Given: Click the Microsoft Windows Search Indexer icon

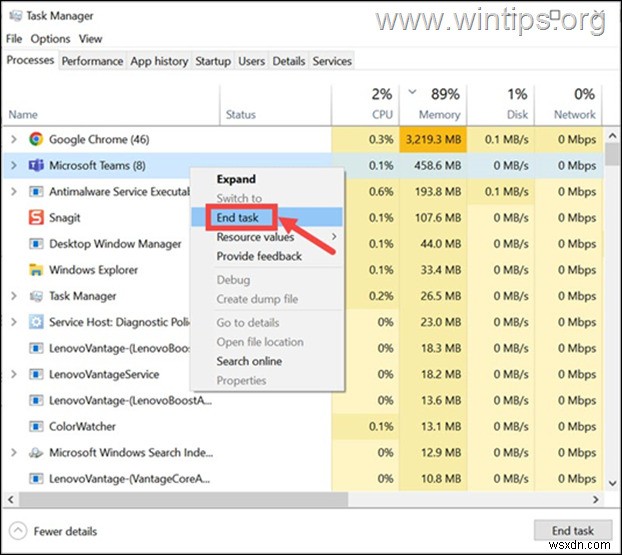Looking at the screenshot, I should click(x=36, y=453).
